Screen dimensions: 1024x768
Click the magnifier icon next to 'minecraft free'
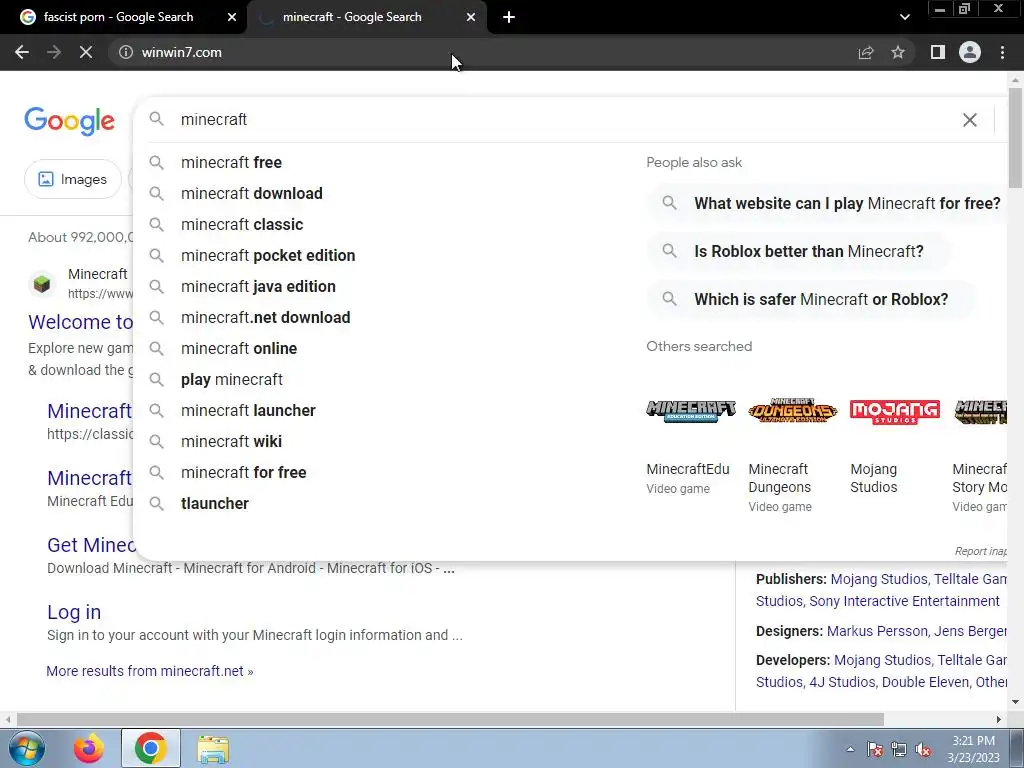click(156, 162)
